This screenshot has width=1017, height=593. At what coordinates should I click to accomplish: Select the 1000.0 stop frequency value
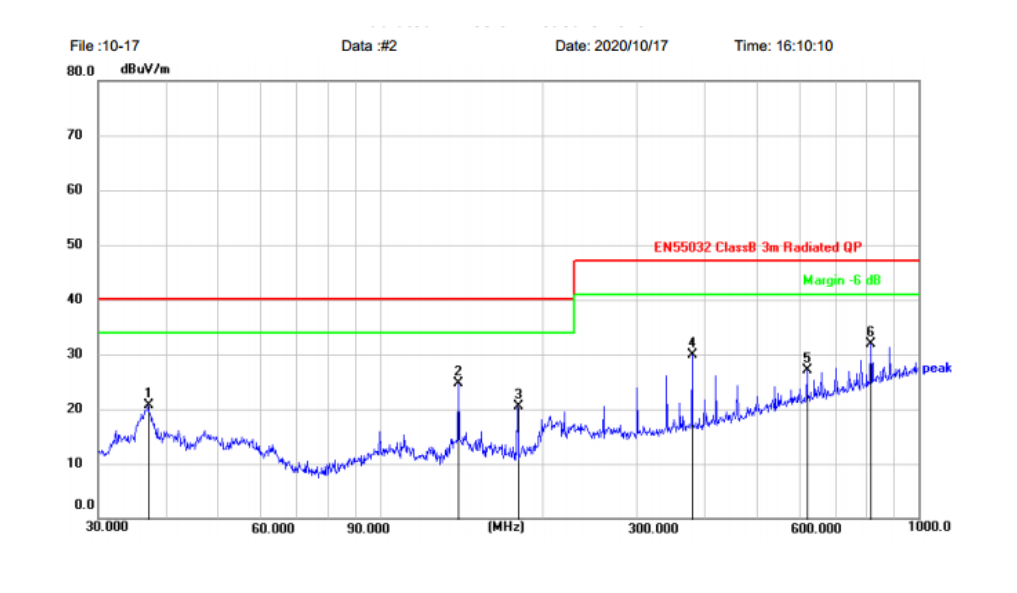click(929, 527)
